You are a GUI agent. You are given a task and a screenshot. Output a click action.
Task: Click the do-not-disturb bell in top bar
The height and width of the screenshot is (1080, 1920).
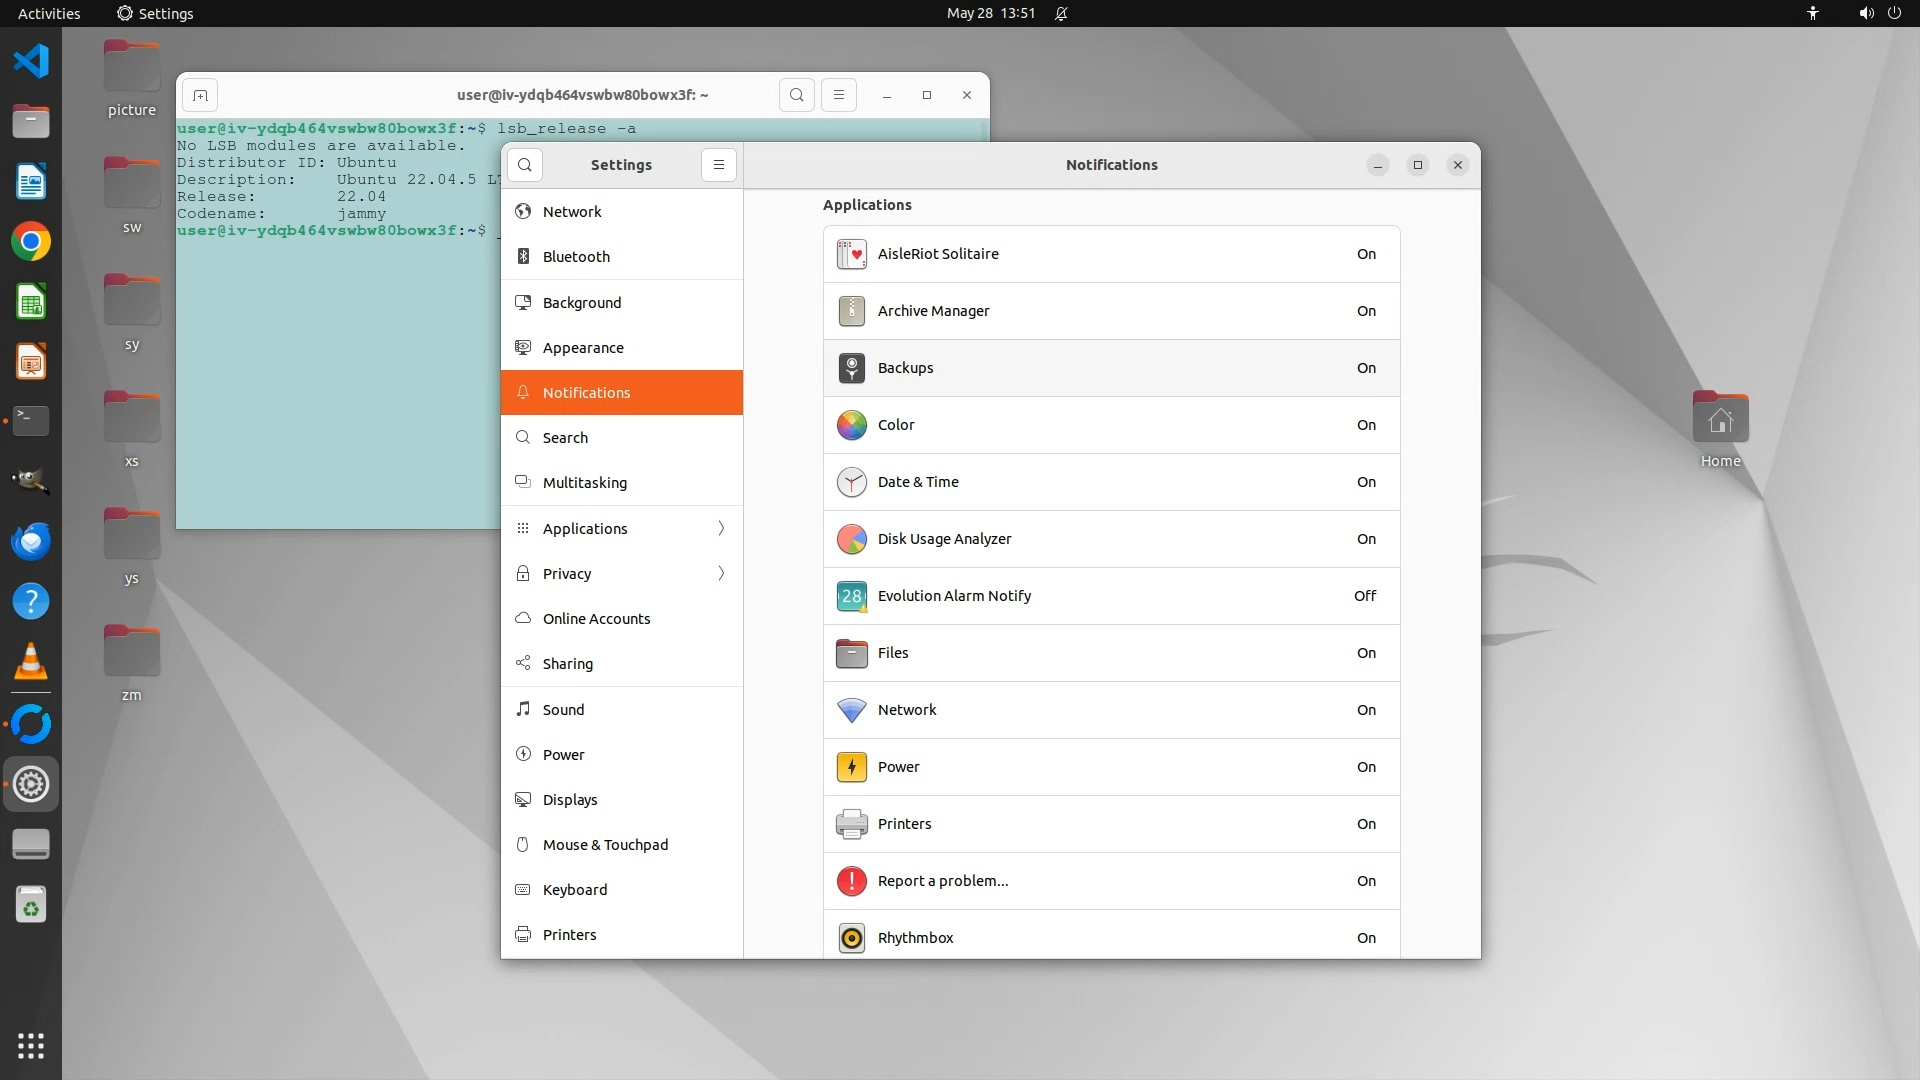1061,14
